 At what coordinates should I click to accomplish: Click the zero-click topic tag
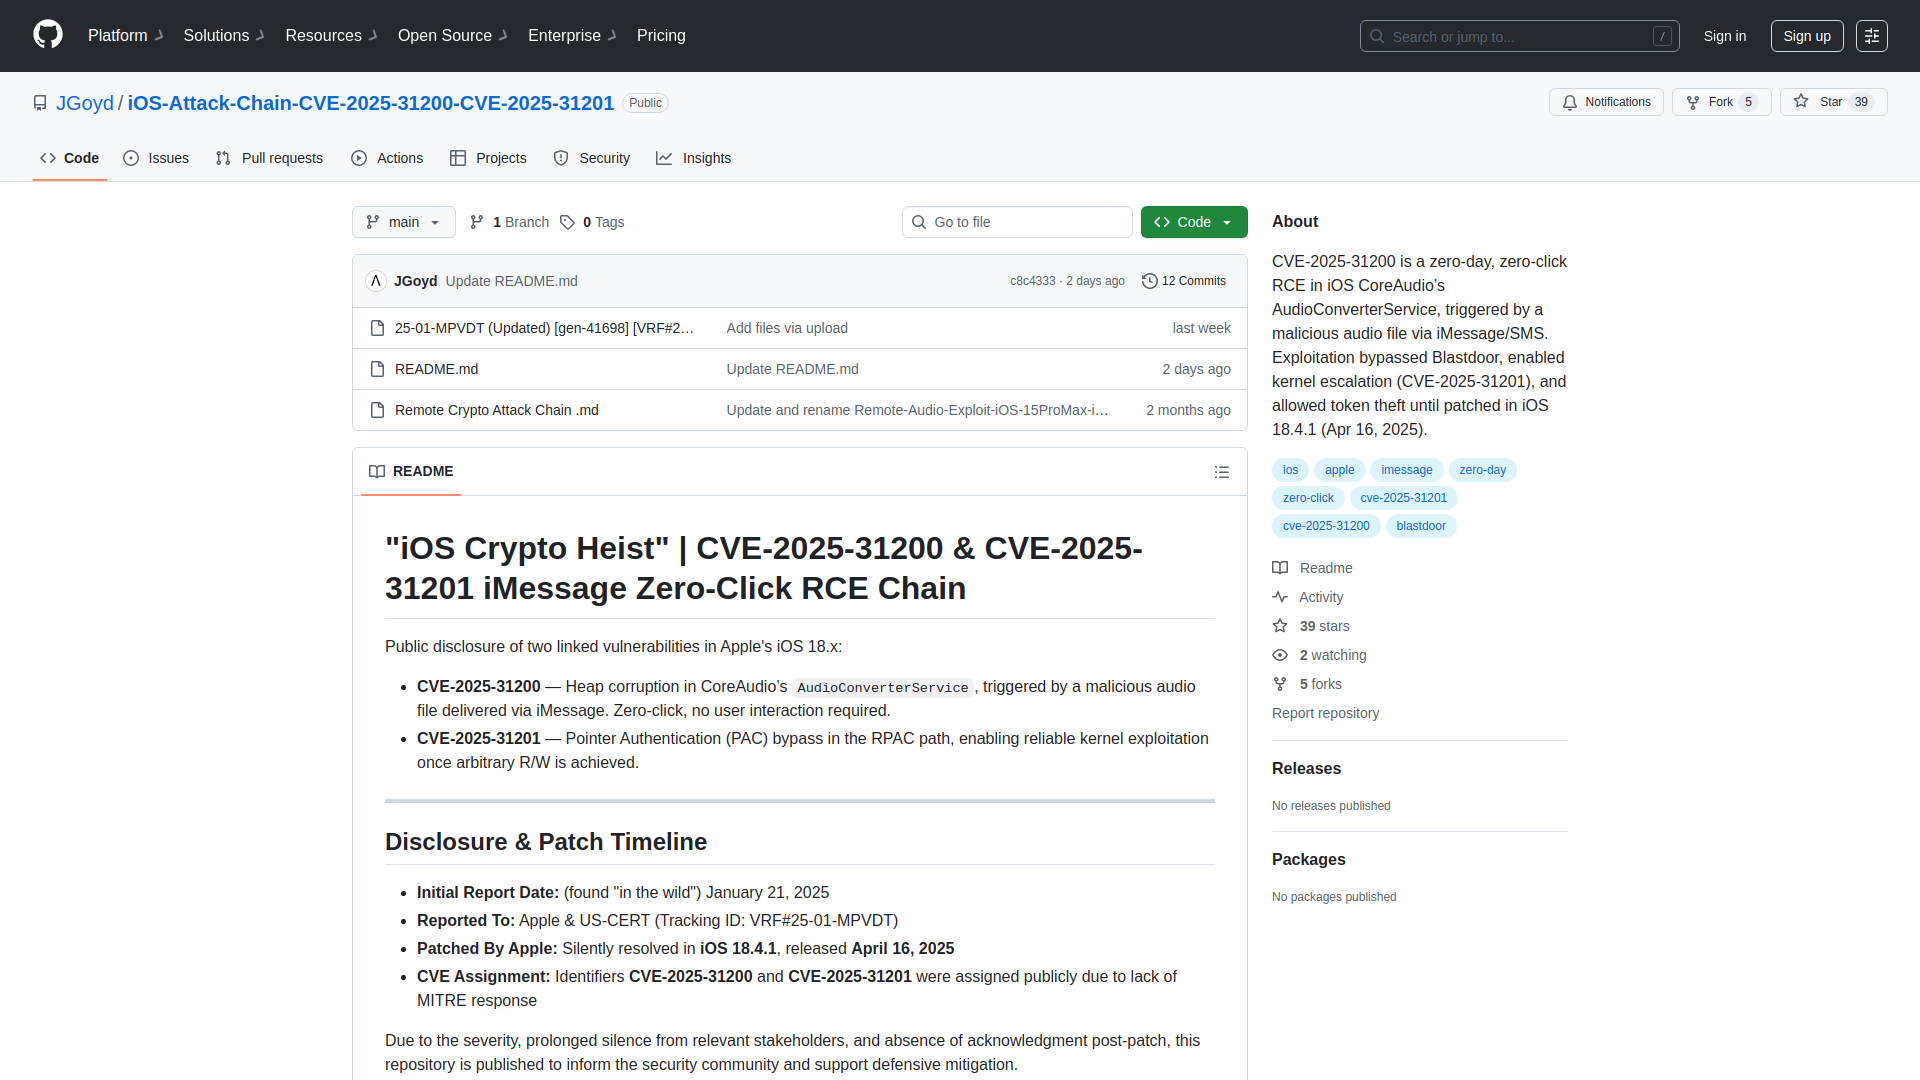[x=1308, y=497]
